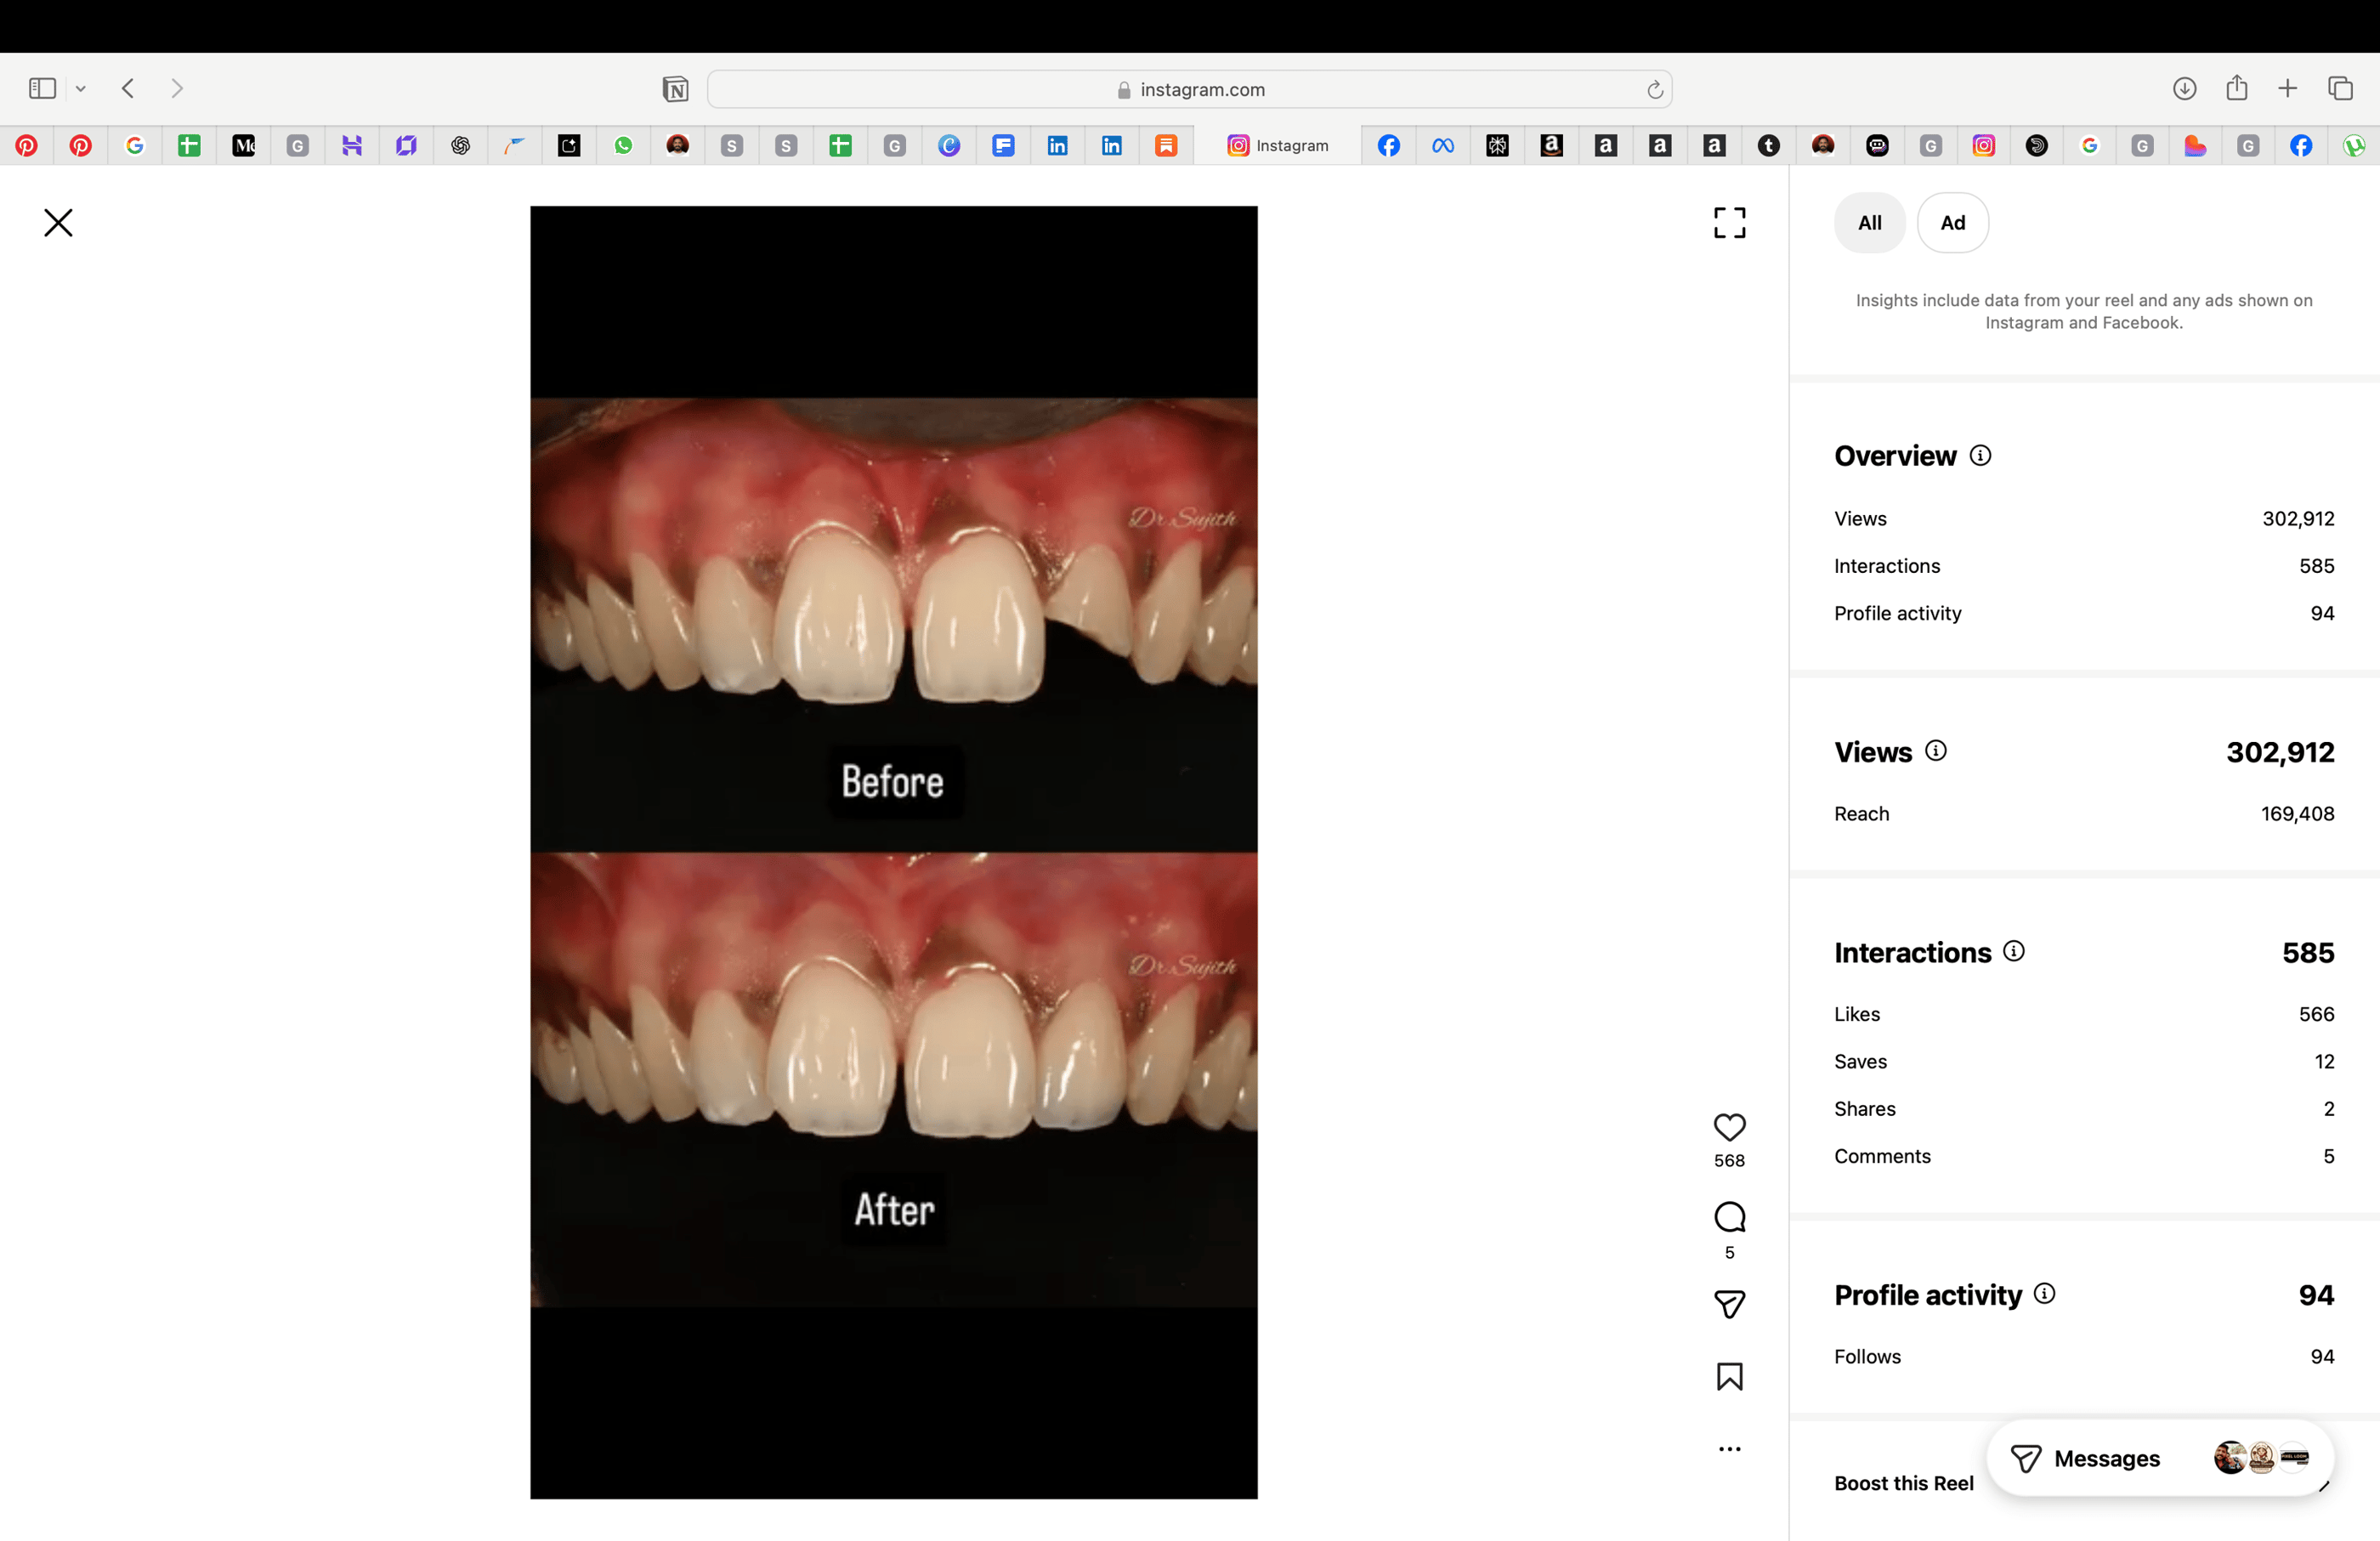Save the reel with the bookmark icon
Image resolution: width=2380 pixels, height=1541 pixels.
point(1729,1376)
